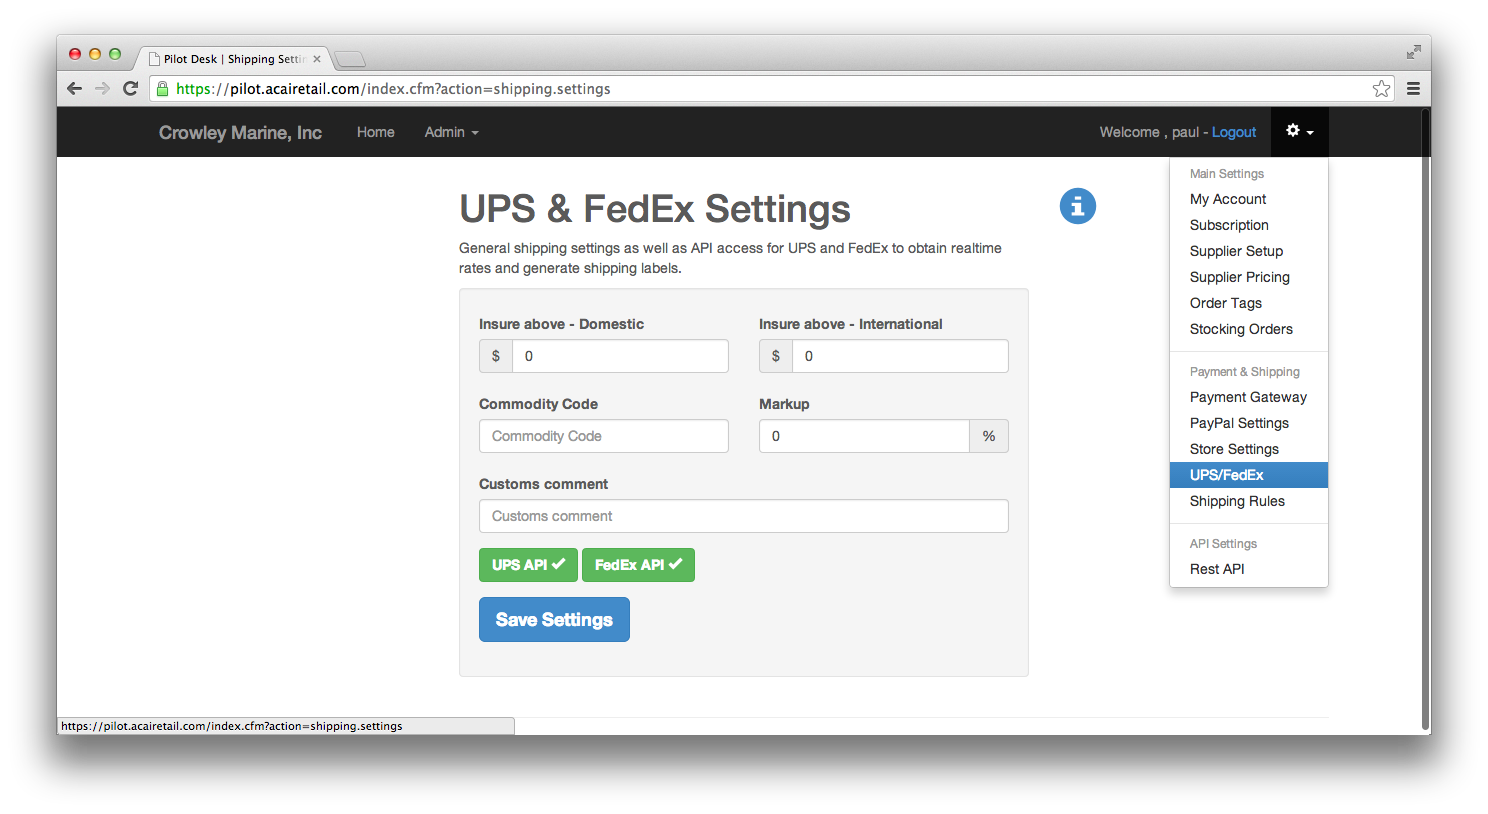The width and height of the screenshot is (1488, 814).
Task: Click the Save Settings button
Action: click(x=554, y=620)
